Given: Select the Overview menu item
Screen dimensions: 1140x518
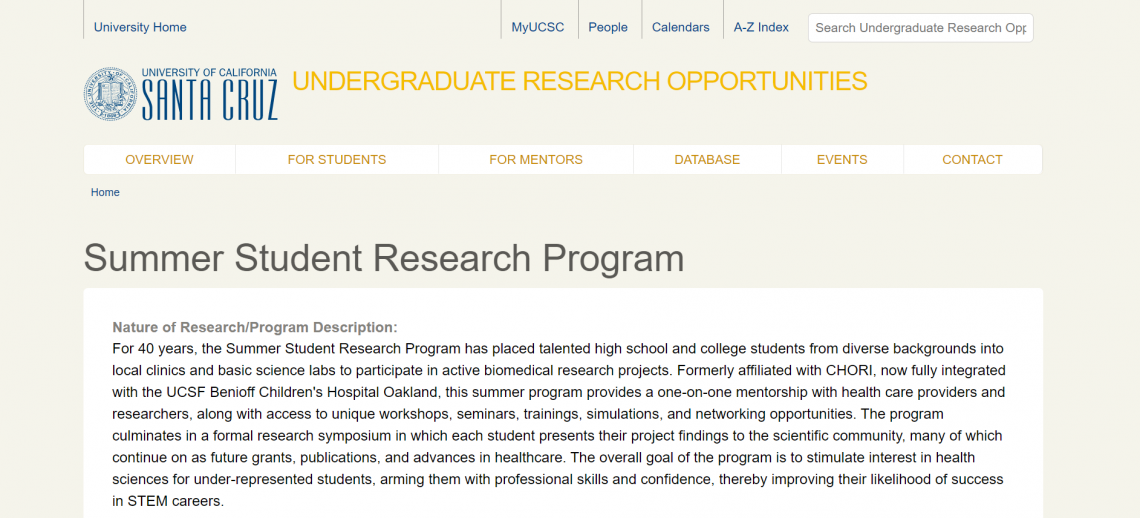Looking at the screenshot, I should pyautogui.click(x=159, y=159).
